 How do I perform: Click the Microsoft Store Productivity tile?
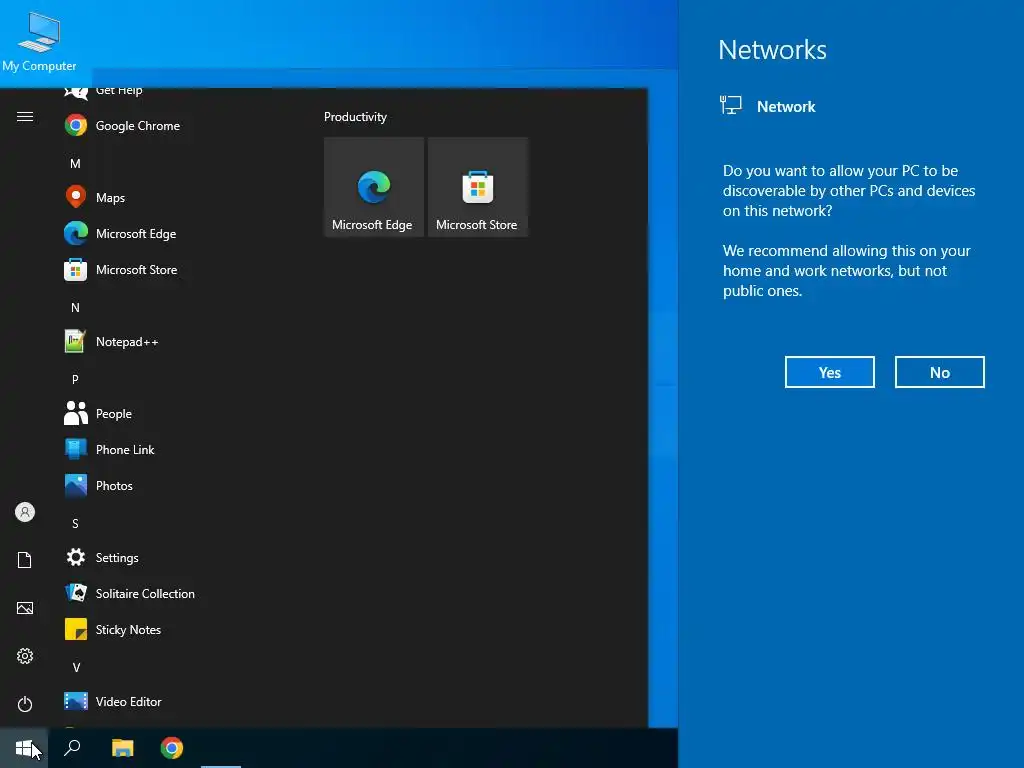click(477, 187)
